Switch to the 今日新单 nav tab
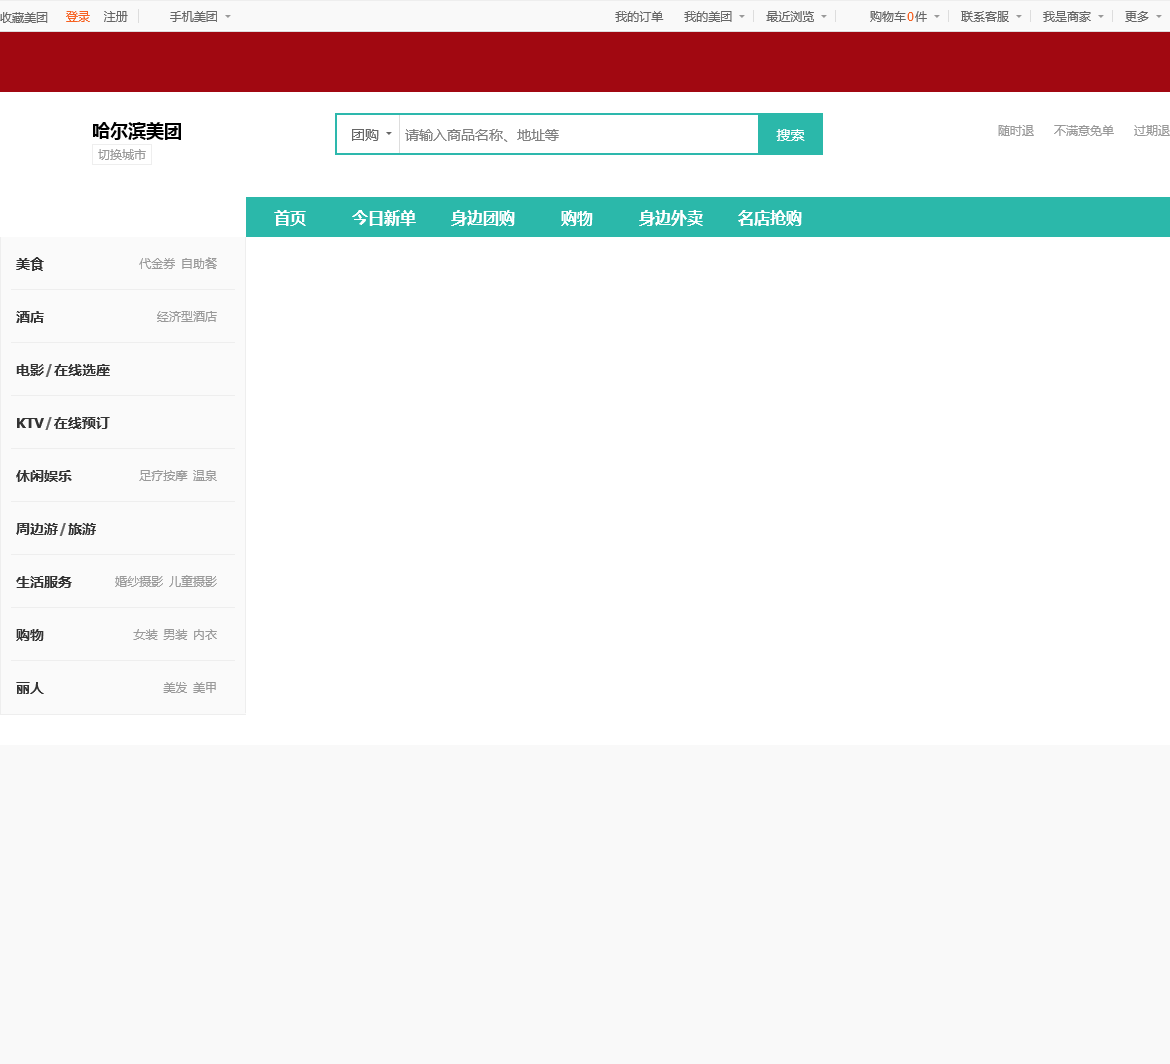The width and height of the screenshot is (1170, 1064). point(384,218)
